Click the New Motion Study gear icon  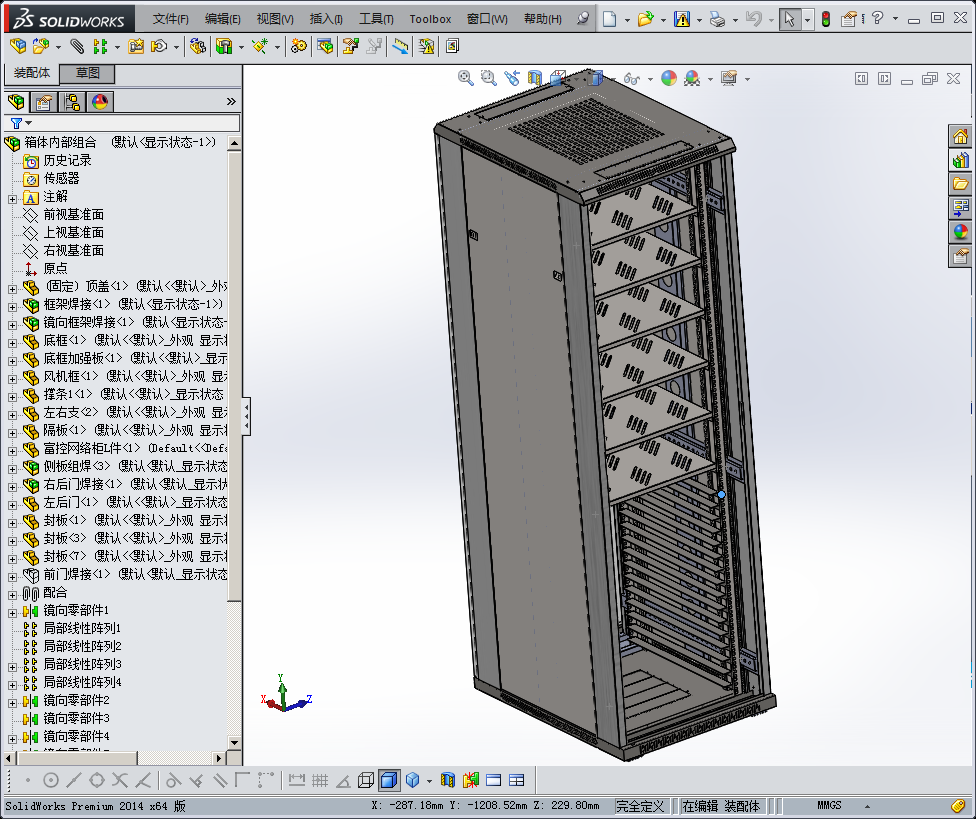(x=299, y=46)
